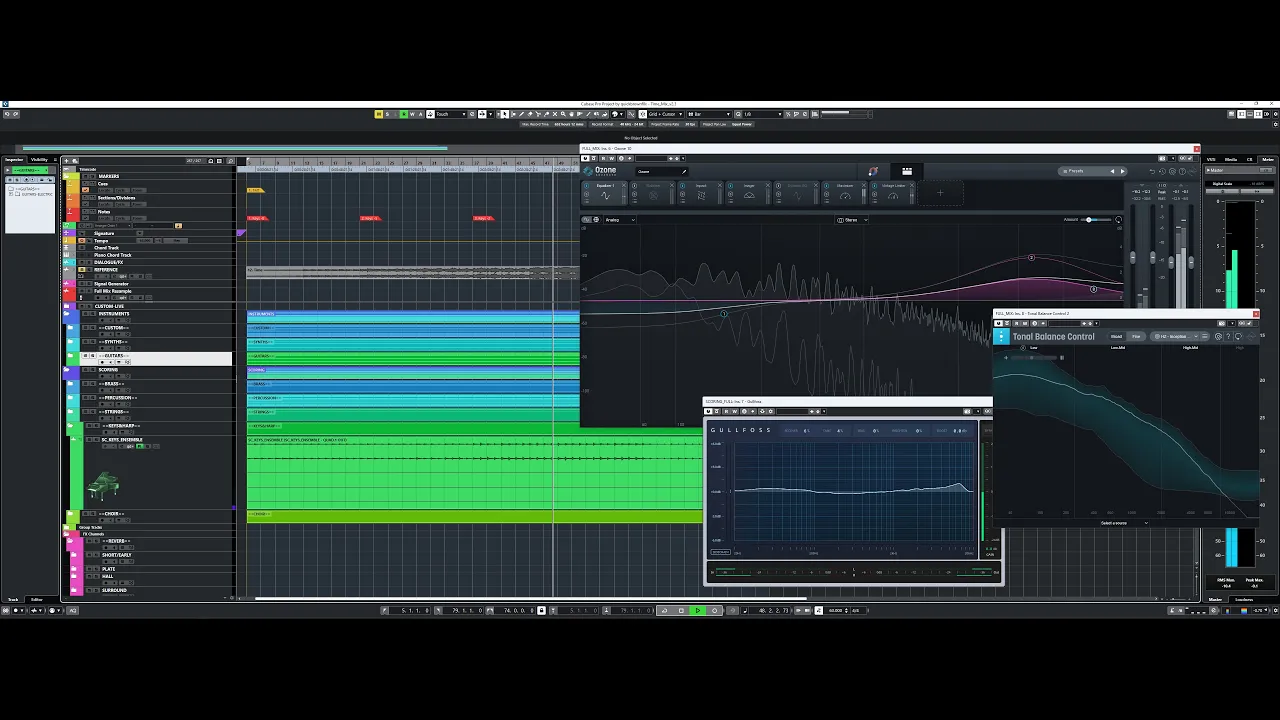Click the track search magnifier icon in track list header
1280x720 pixels.
click(230, 161)
